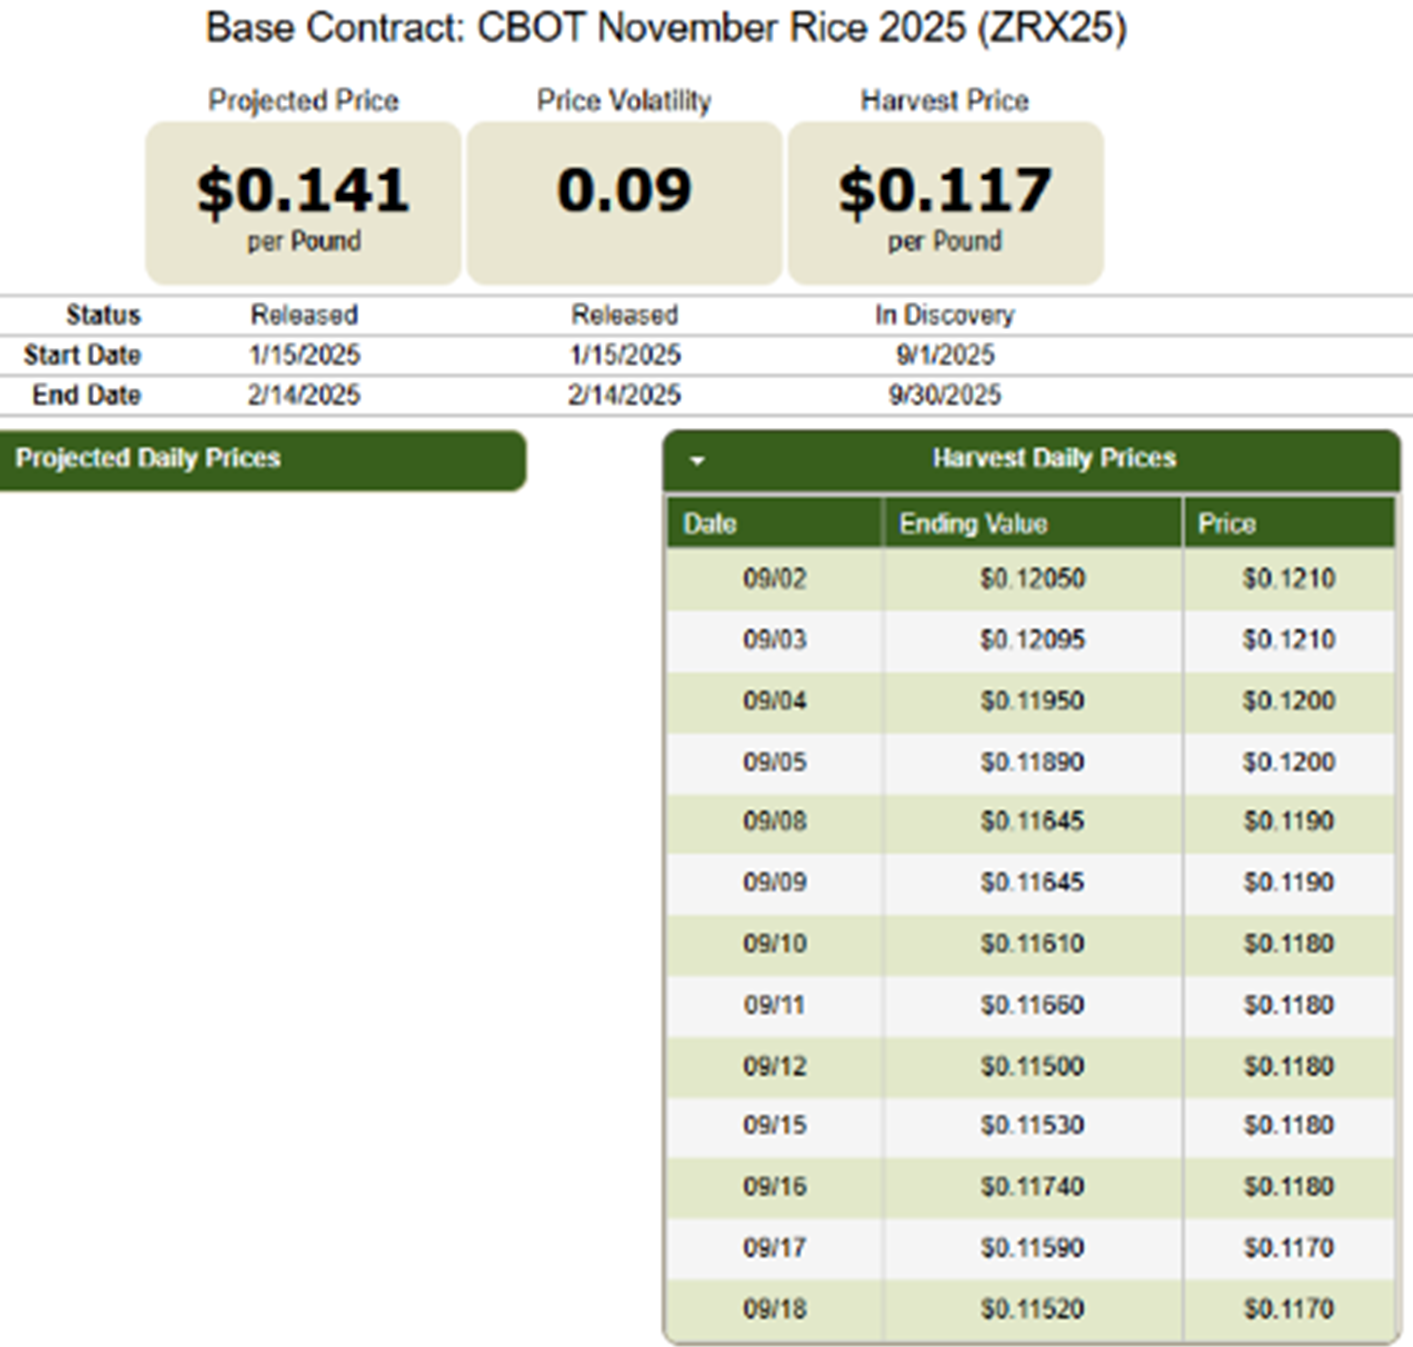Click the 09/08 date cell
This screenshot has height=1347, width=1413.
774,822
